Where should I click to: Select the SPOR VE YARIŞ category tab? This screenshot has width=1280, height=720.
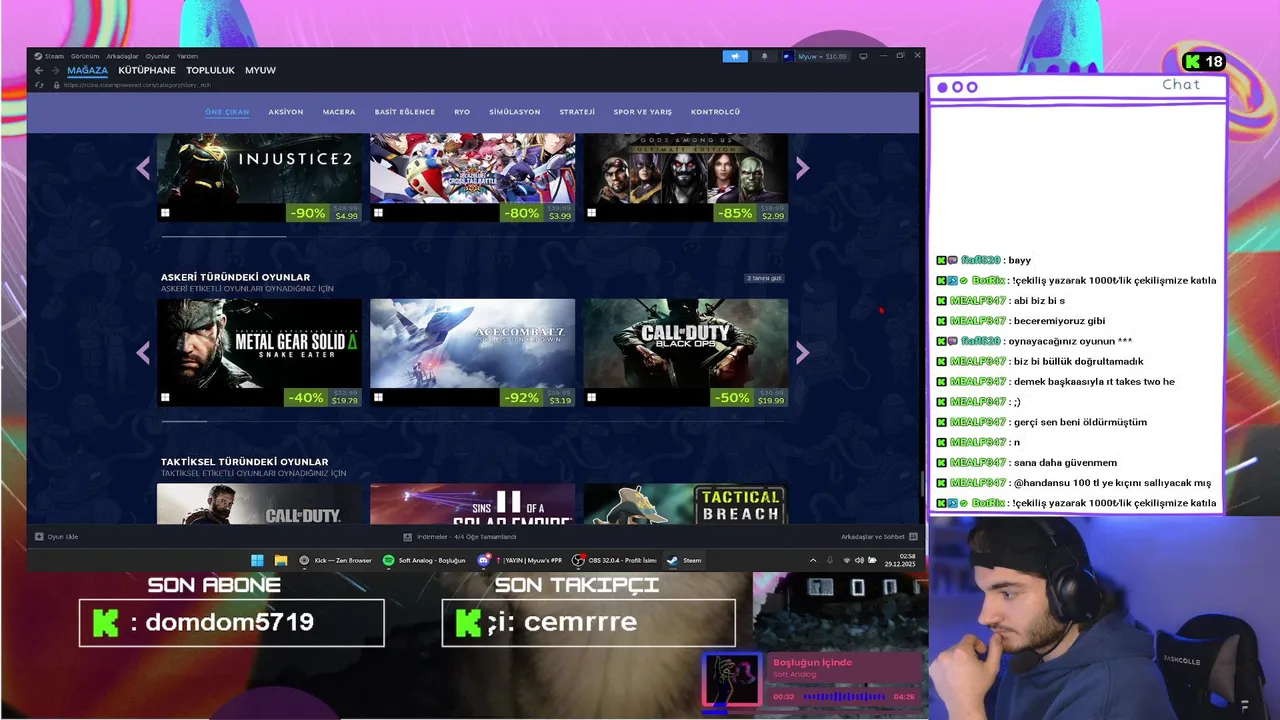643,112
